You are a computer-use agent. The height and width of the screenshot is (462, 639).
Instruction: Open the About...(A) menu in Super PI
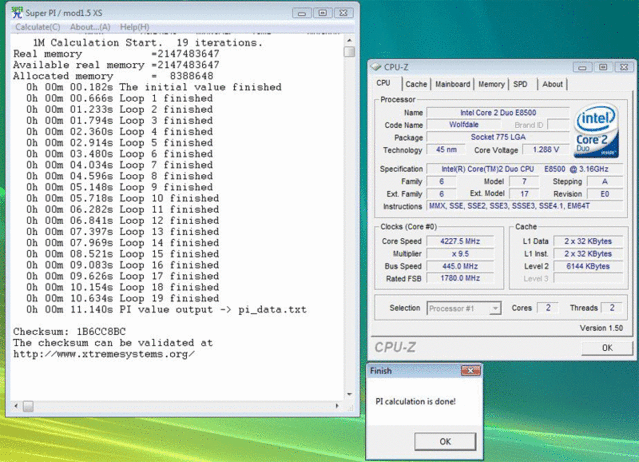click(x=90, y=27)
